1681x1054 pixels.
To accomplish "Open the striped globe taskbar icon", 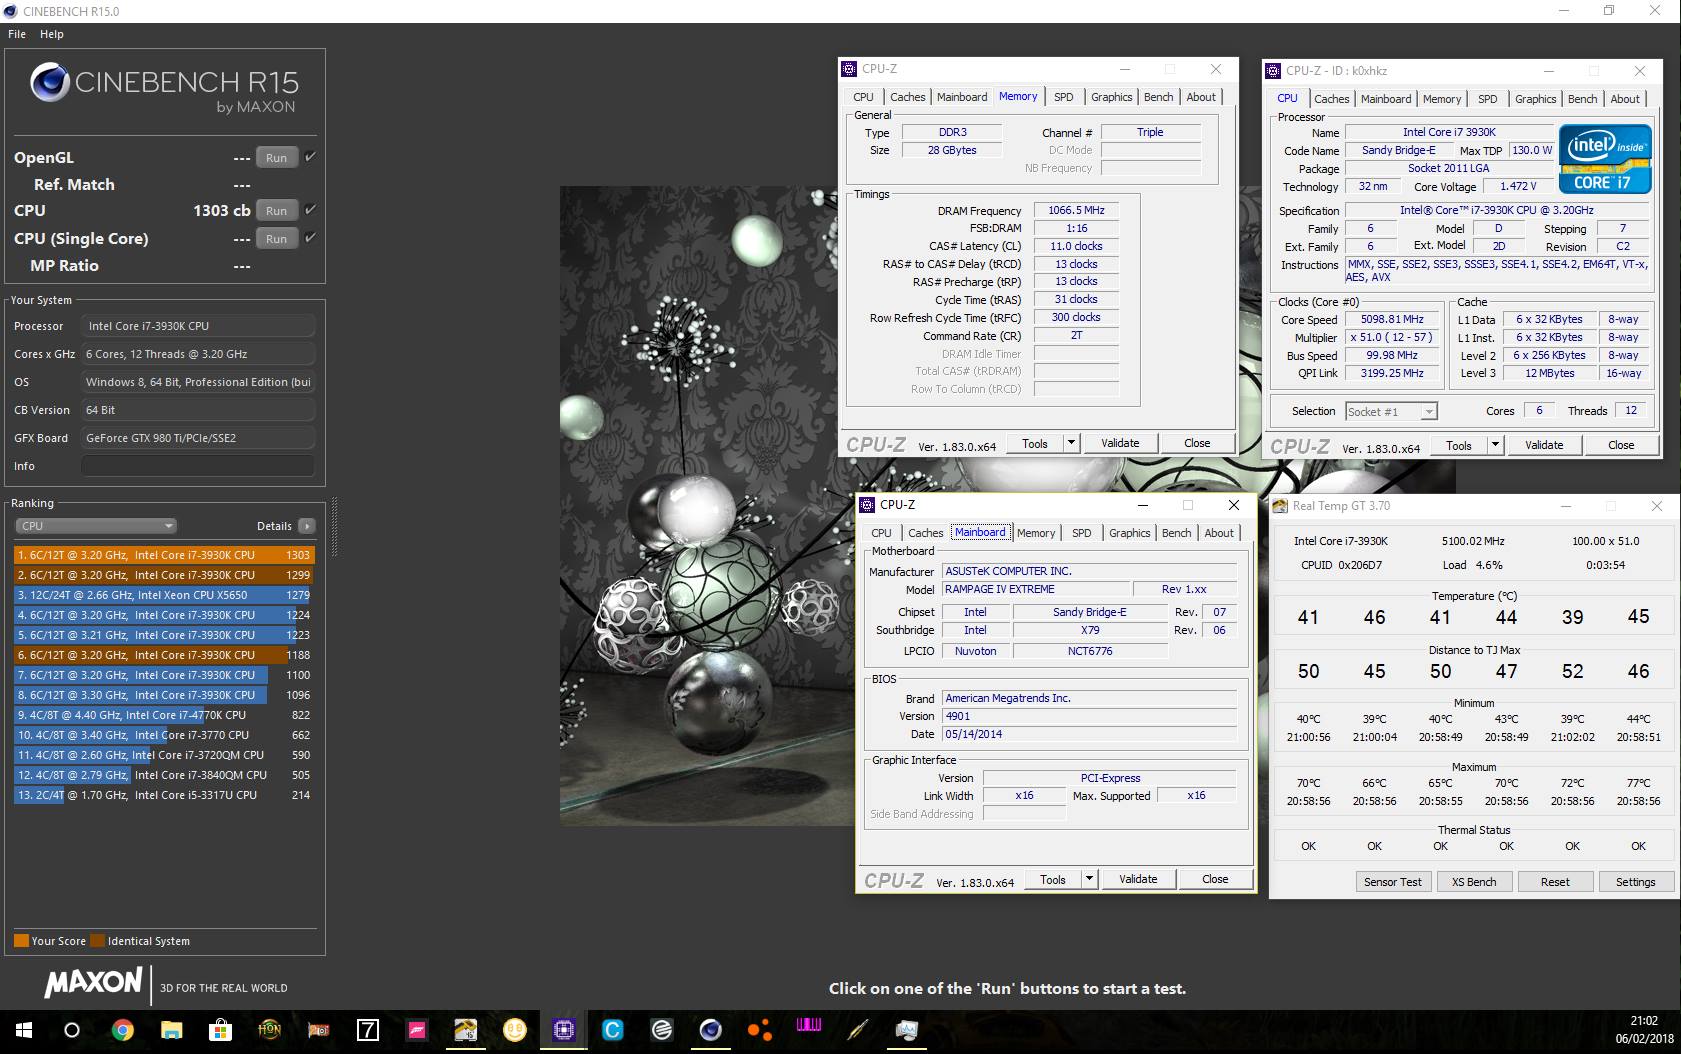I will coord(661,1029).
